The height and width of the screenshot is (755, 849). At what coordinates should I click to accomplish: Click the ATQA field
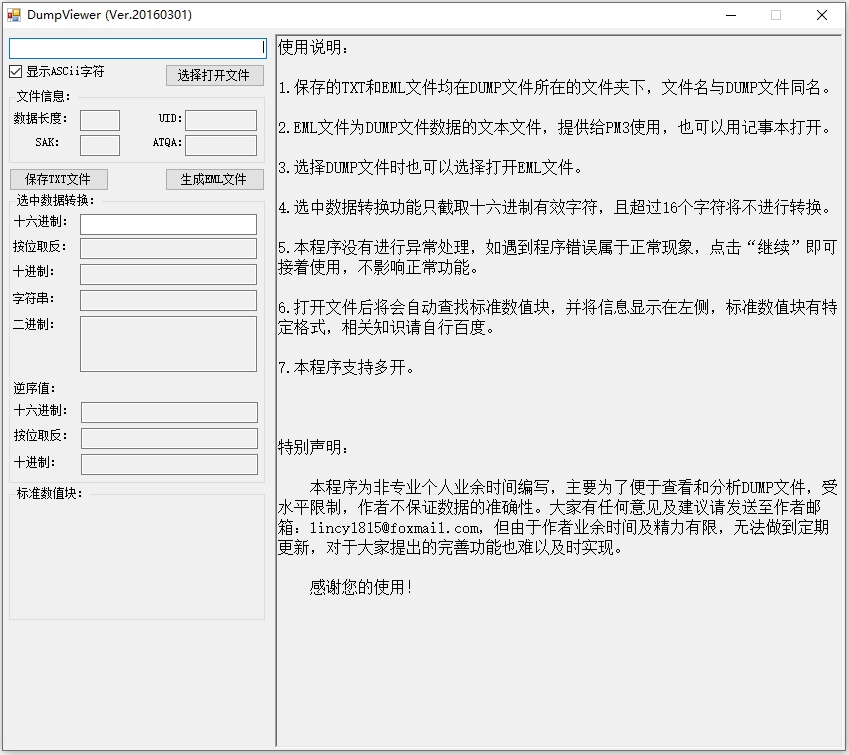[x=221, y=145]
